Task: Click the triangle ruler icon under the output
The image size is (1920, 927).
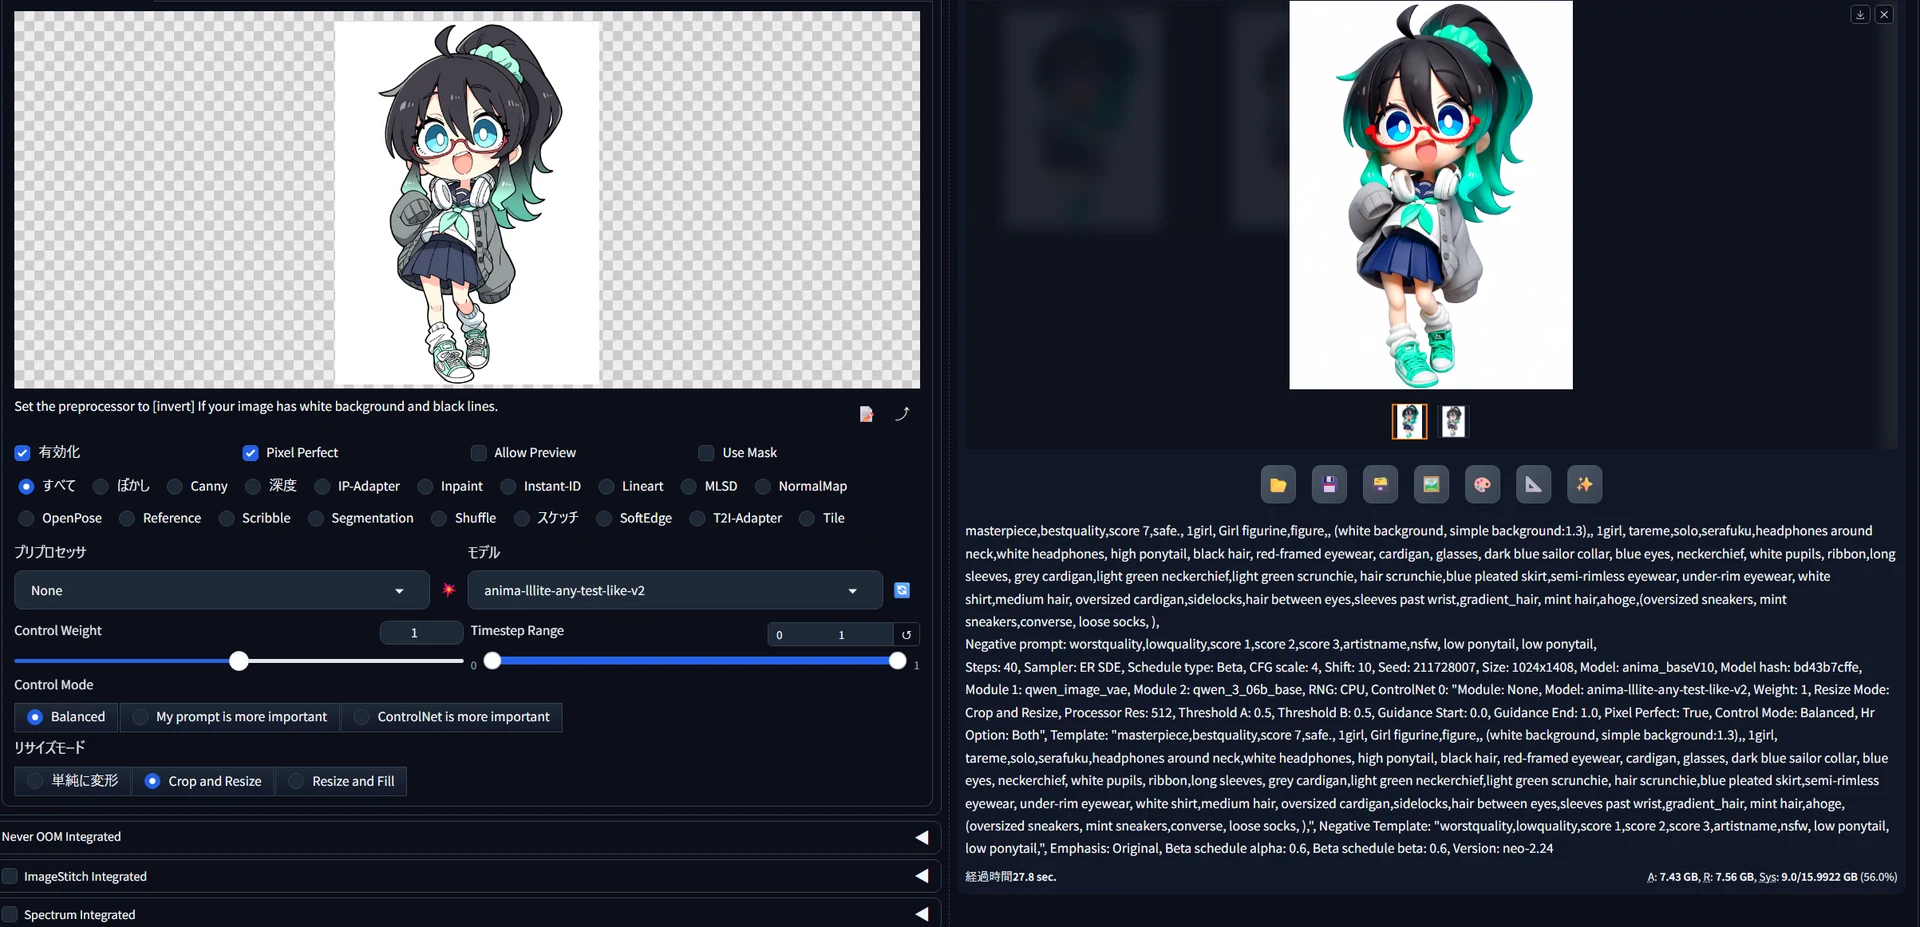Action: tap(1533, 485)
